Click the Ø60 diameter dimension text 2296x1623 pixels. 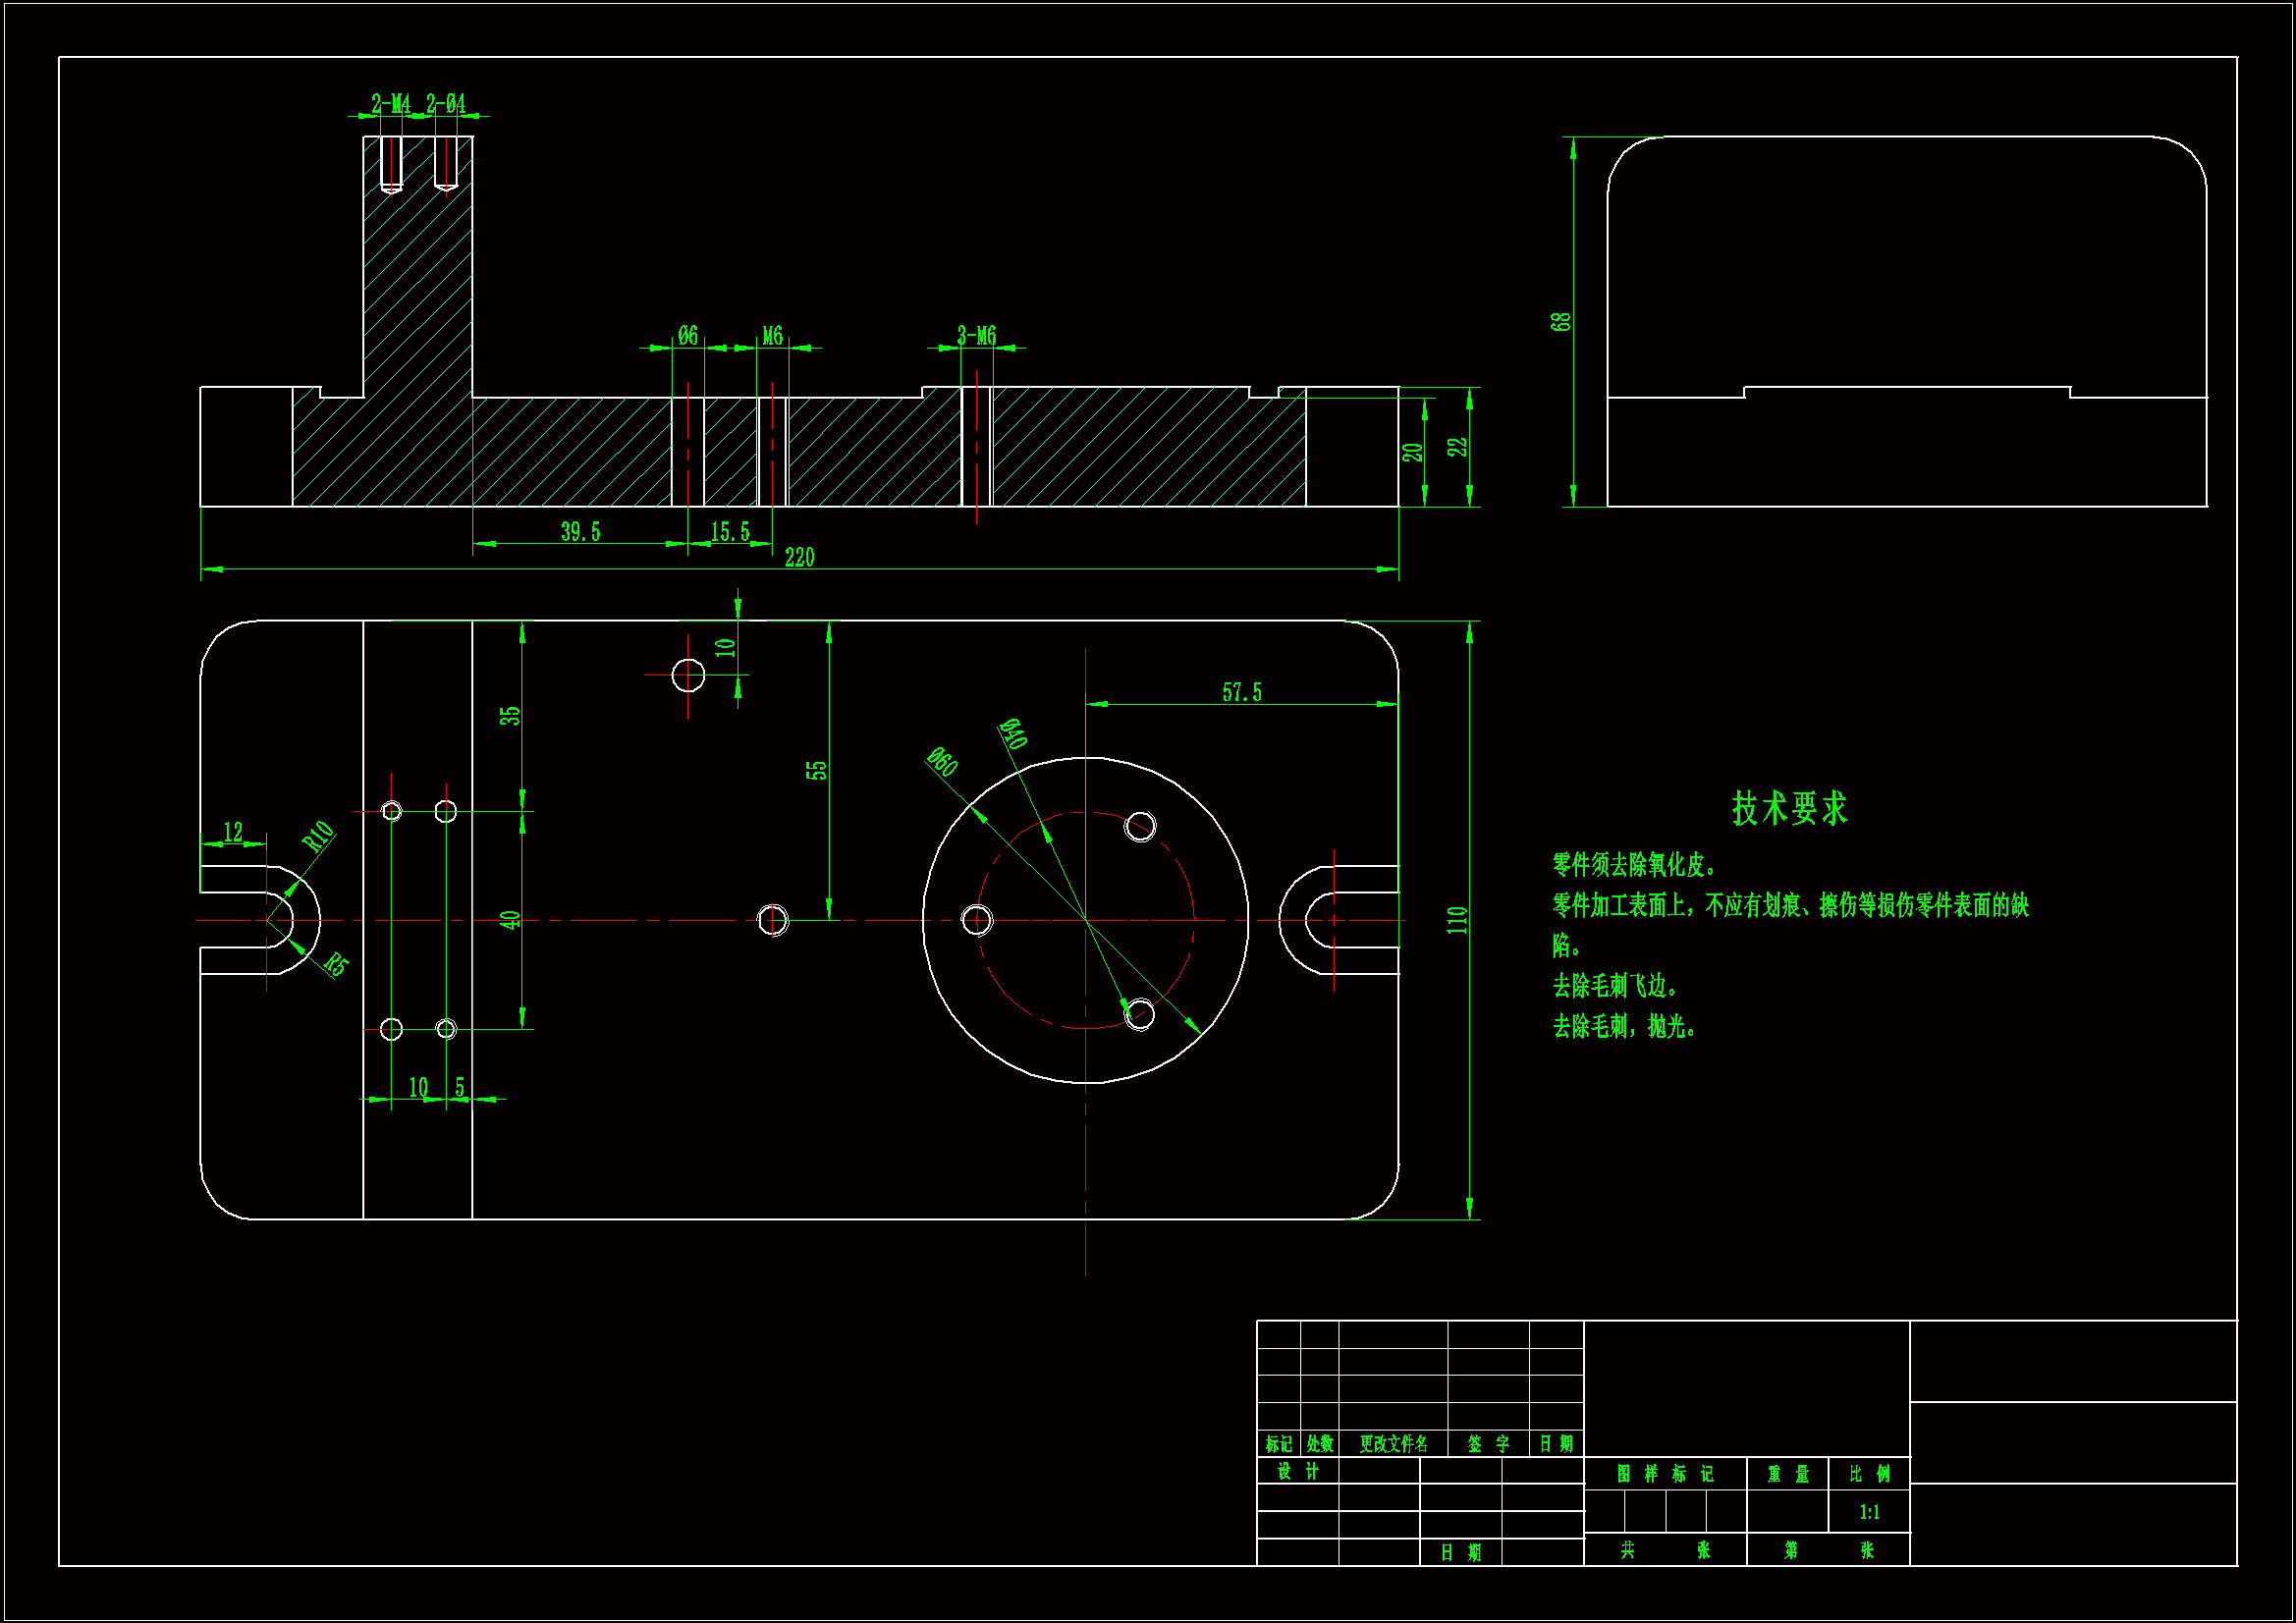(942, 762)
